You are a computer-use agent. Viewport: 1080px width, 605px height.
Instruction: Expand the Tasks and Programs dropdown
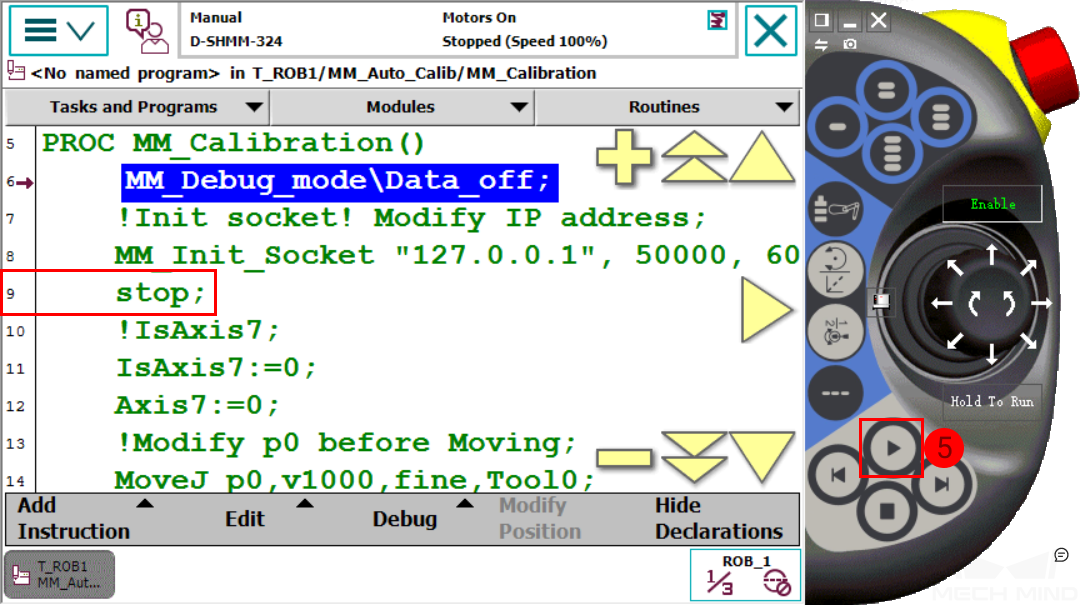pyautogui.click(x=137, y=107)
